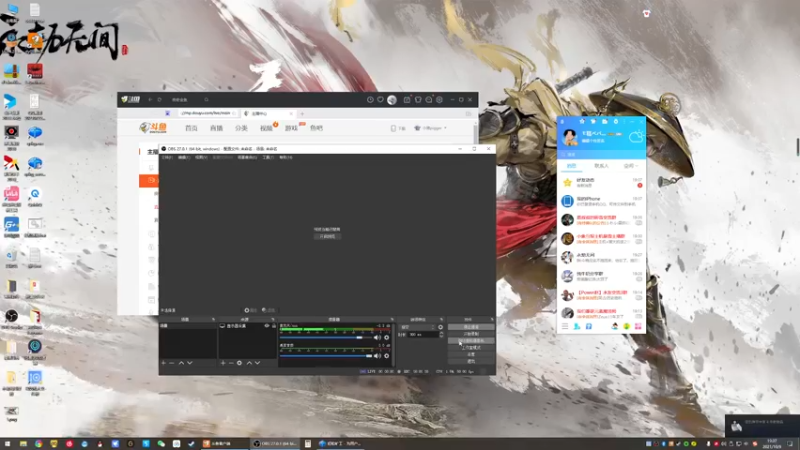Move source up in OBS Sources panel
This screenshot has height=450, width=800.
coord(249,363)
